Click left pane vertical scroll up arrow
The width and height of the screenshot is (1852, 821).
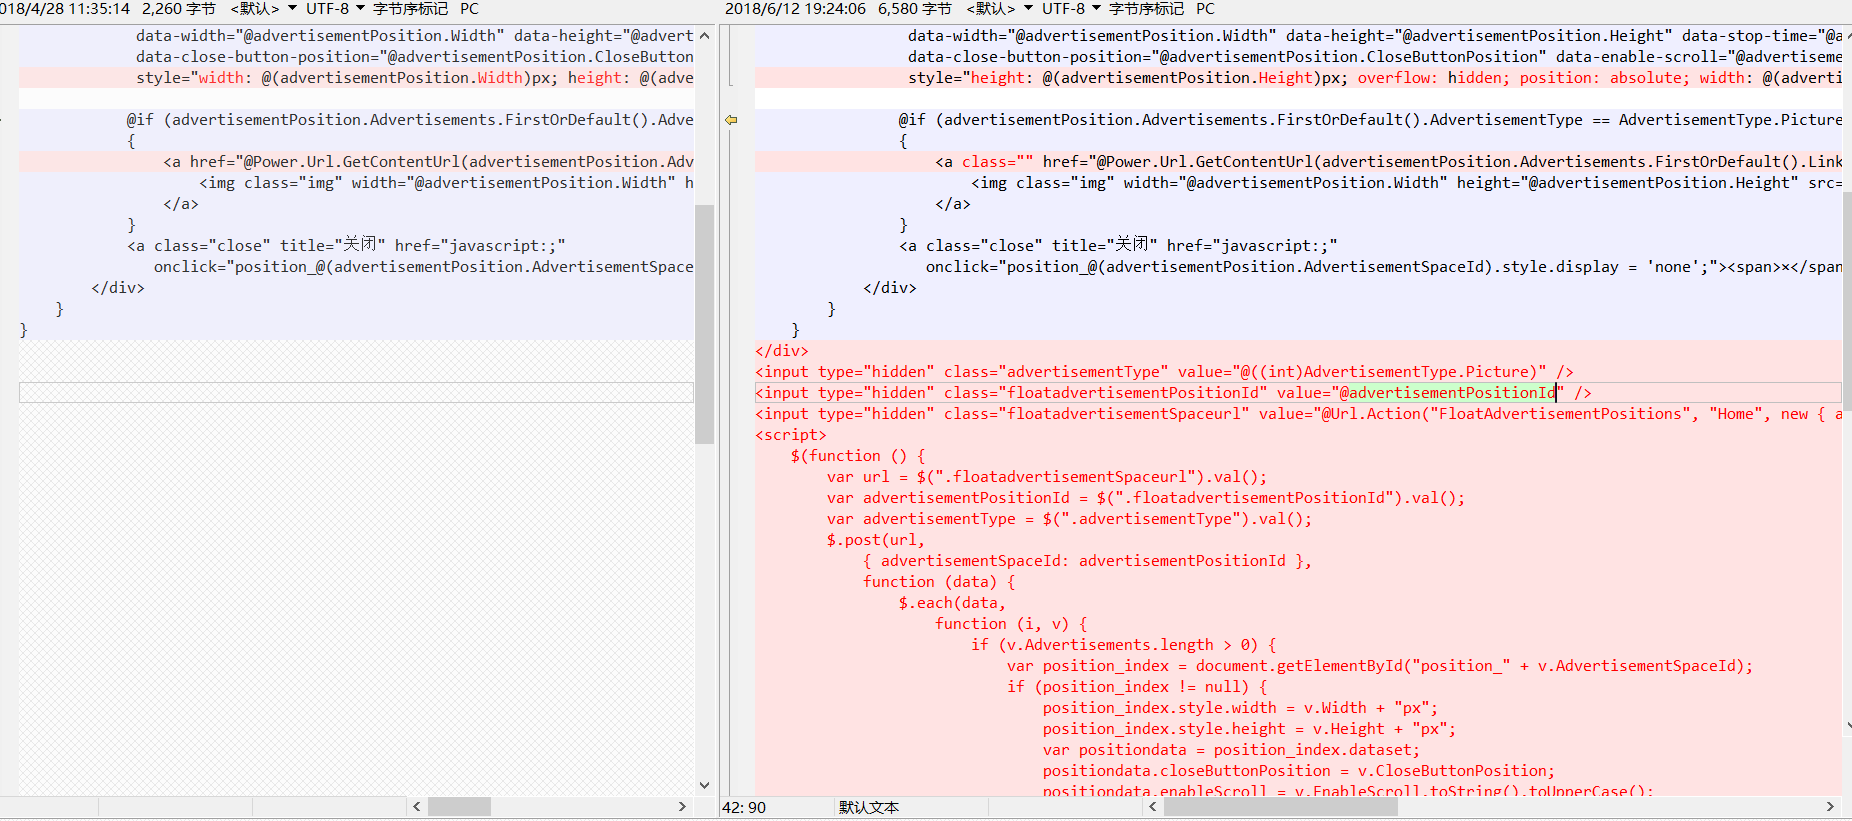coord(704,36)
